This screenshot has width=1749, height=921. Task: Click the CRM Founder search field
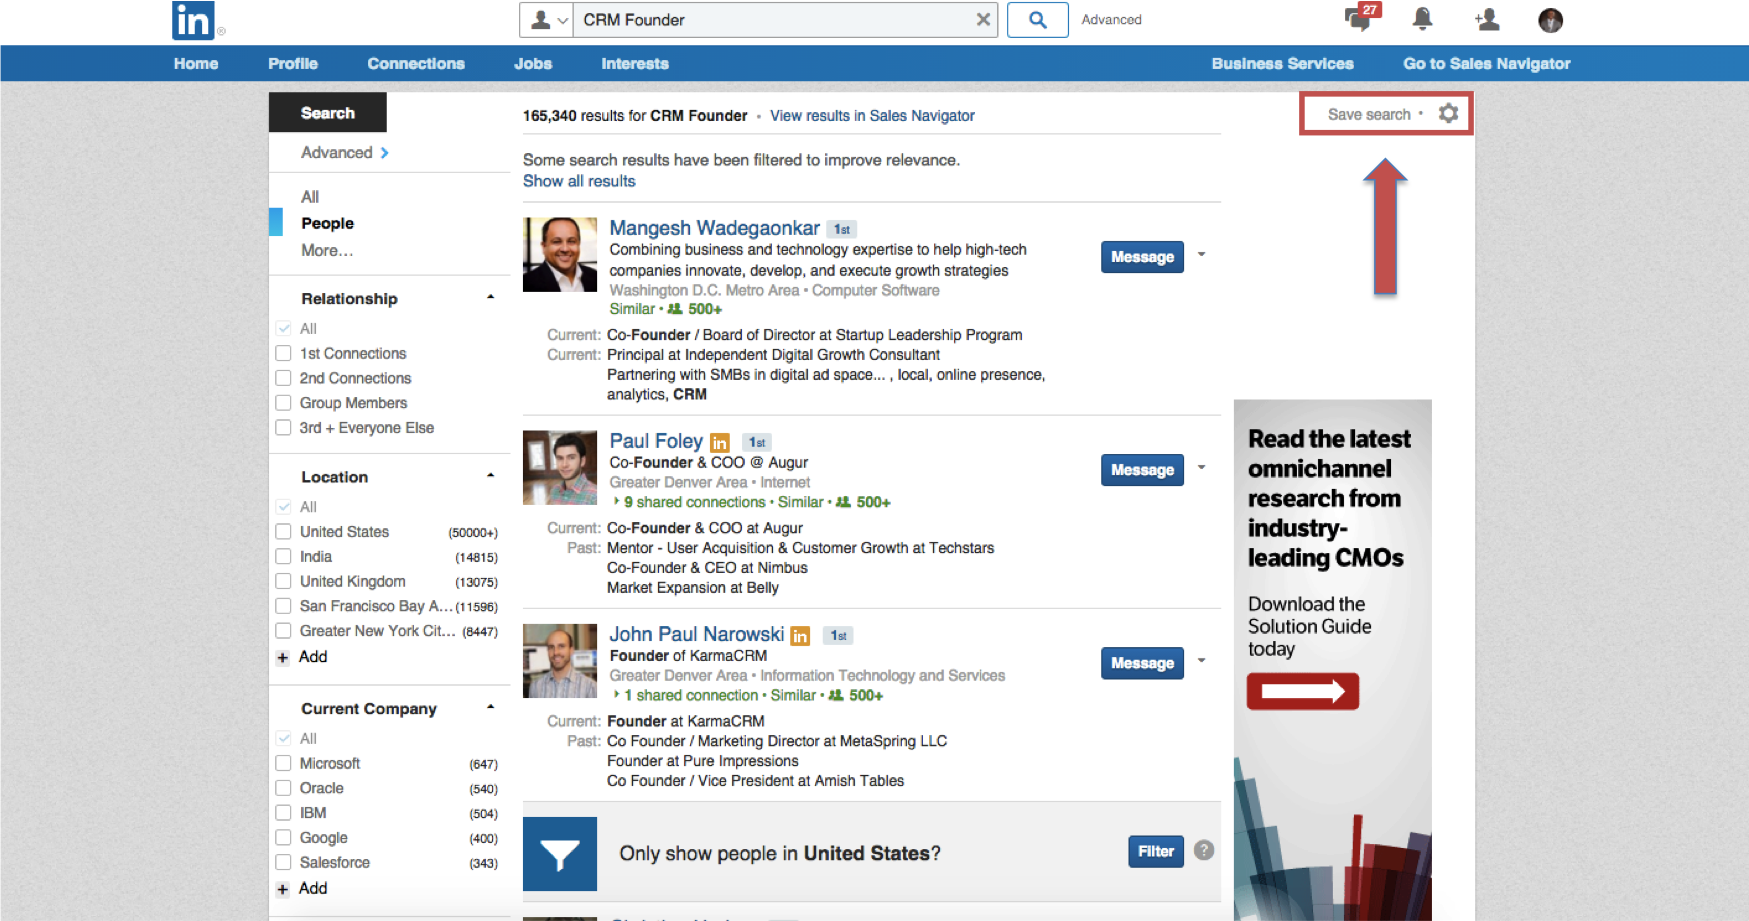(770, 20)
